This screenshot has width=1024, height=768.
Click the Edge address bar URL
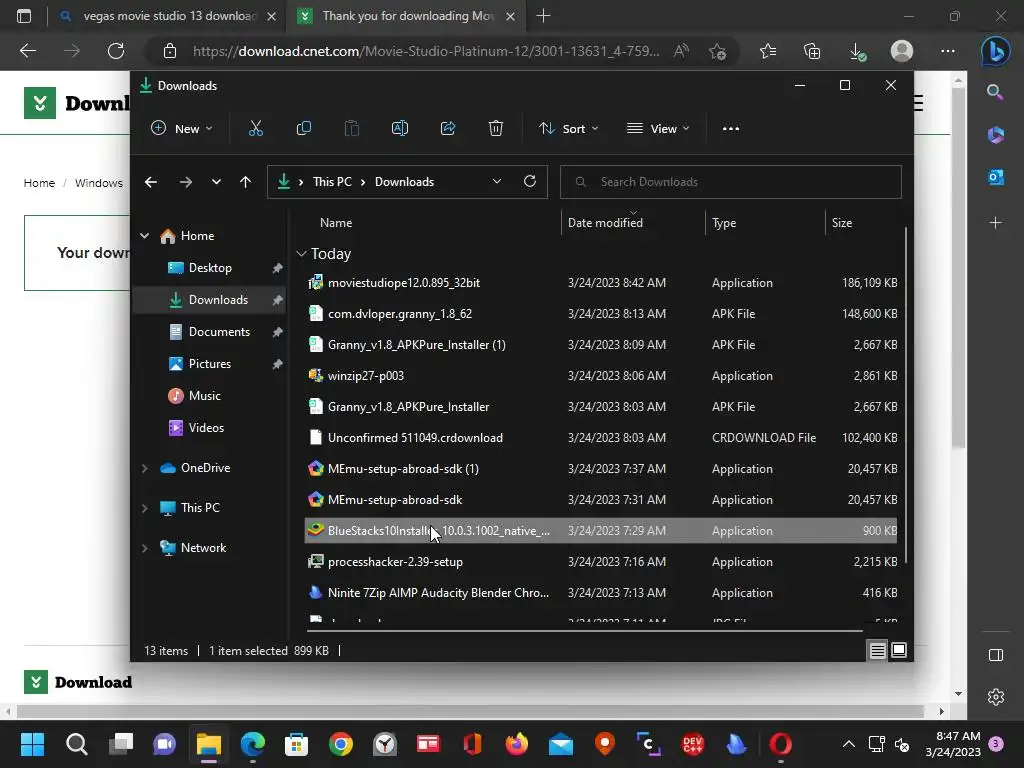[426, 51]
